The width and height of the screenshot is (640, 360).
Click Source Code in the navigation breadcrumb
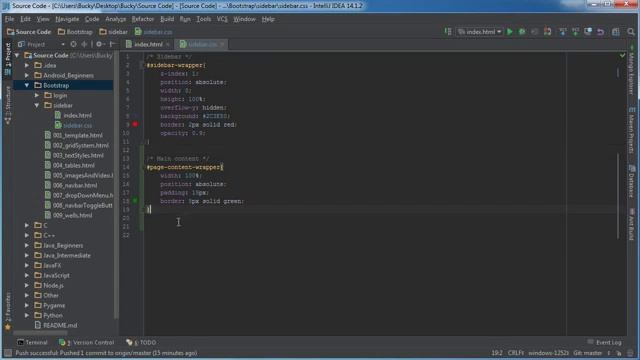click(x=29, y=32)
